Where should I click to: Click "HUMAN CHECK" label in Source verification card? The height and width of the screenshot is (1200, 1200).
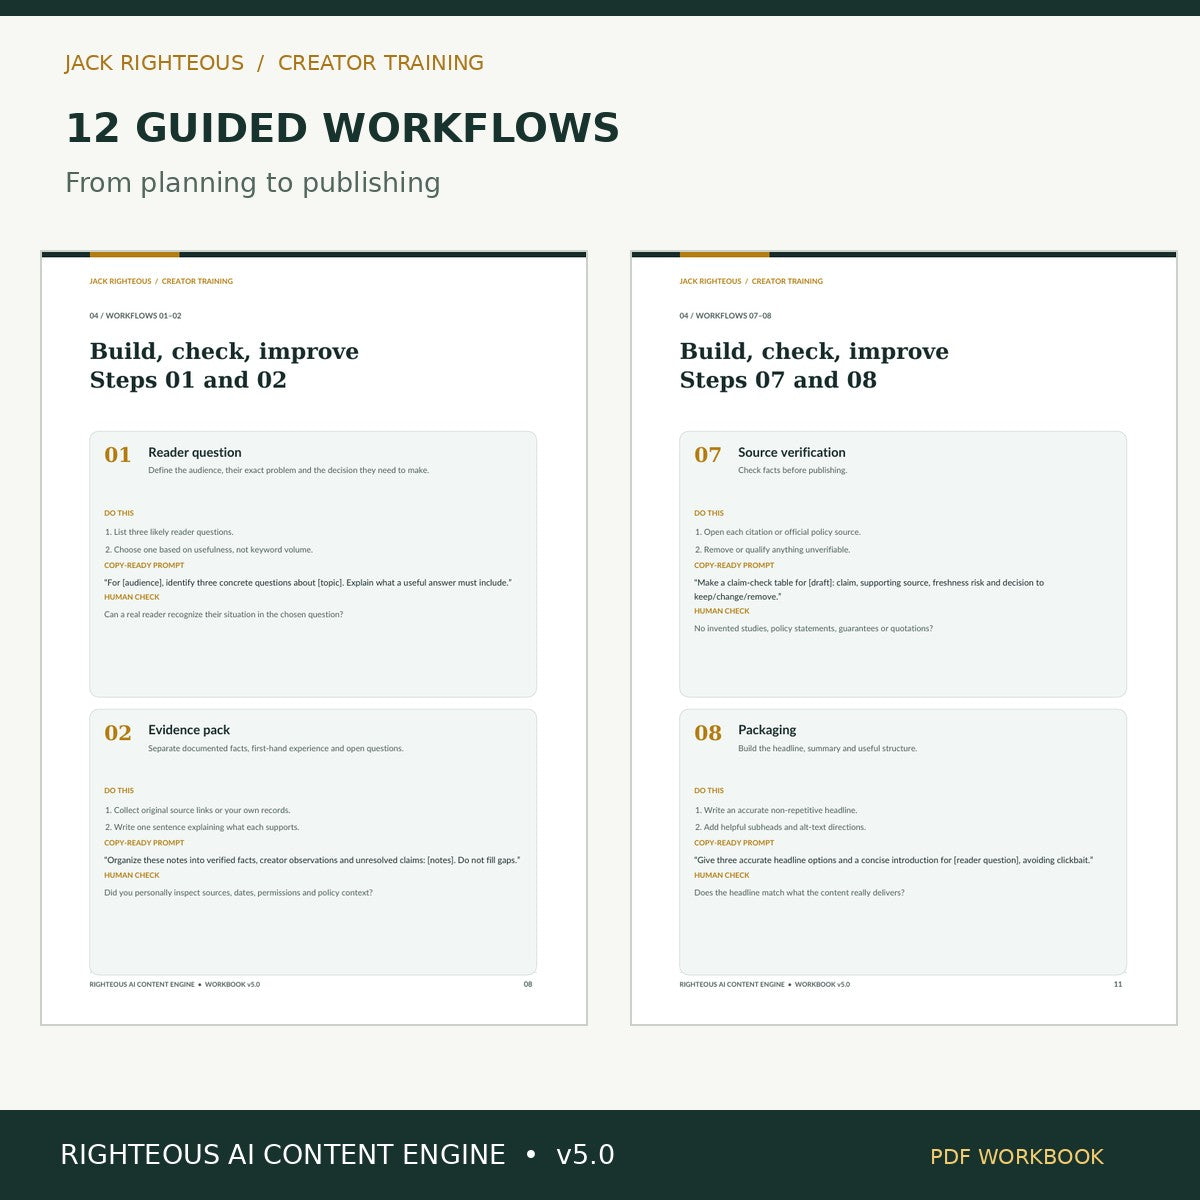(x=722, y=611)
